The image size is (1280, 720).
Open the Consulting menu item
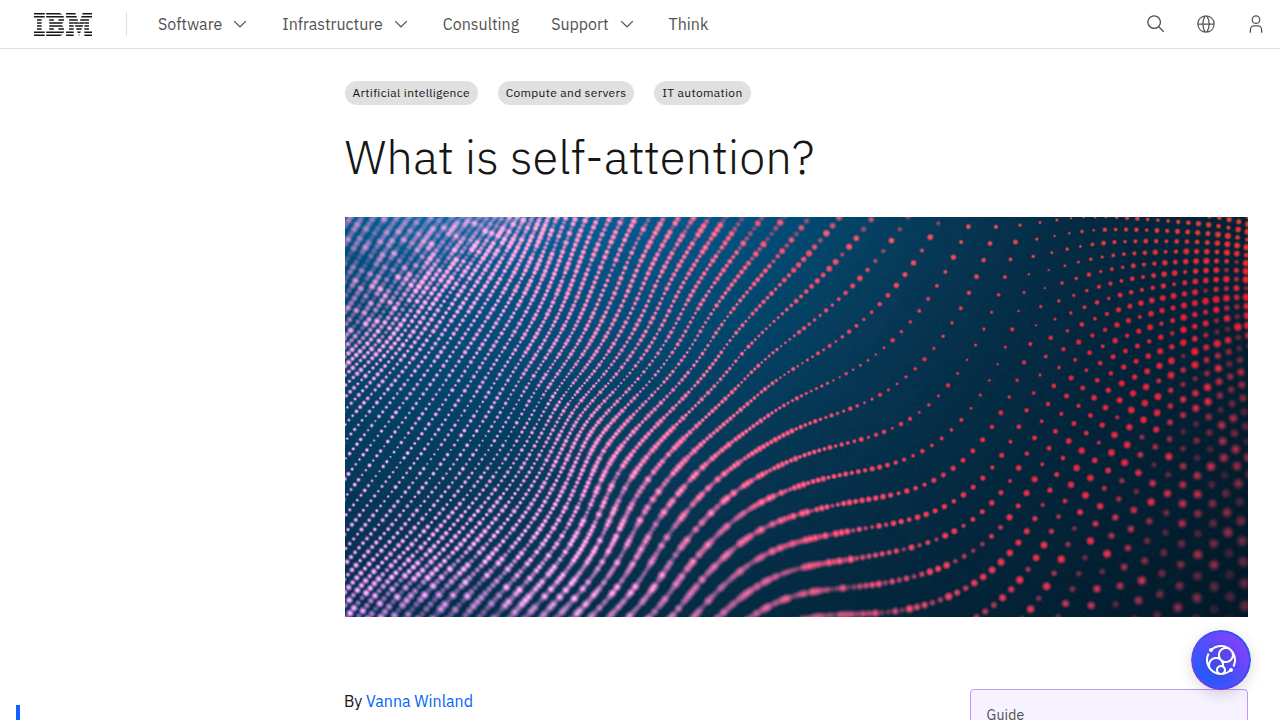[481, 24]
